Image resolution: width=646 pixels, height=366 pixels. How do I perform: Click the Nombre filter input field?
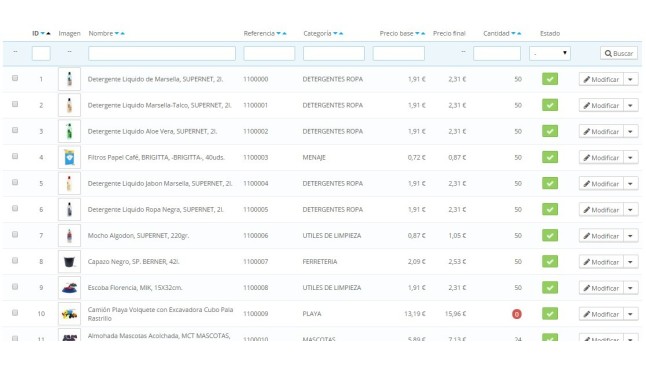click(x=162, y=53)
